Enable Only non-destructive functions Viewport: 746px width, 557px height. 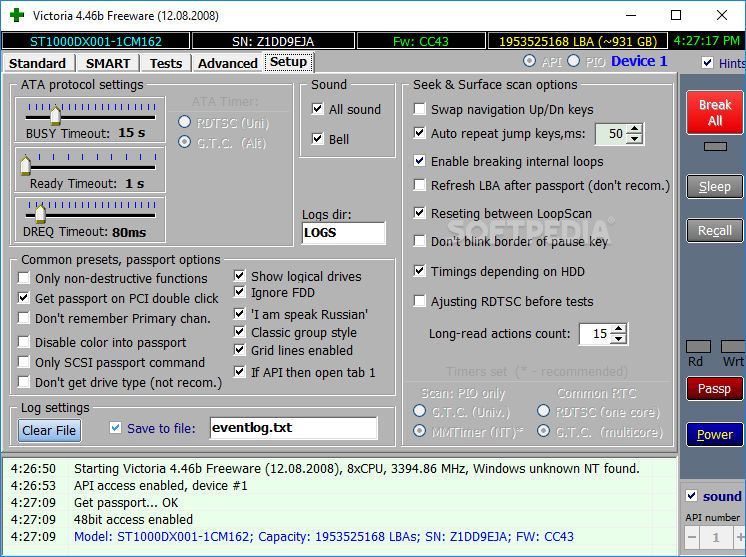23,277
